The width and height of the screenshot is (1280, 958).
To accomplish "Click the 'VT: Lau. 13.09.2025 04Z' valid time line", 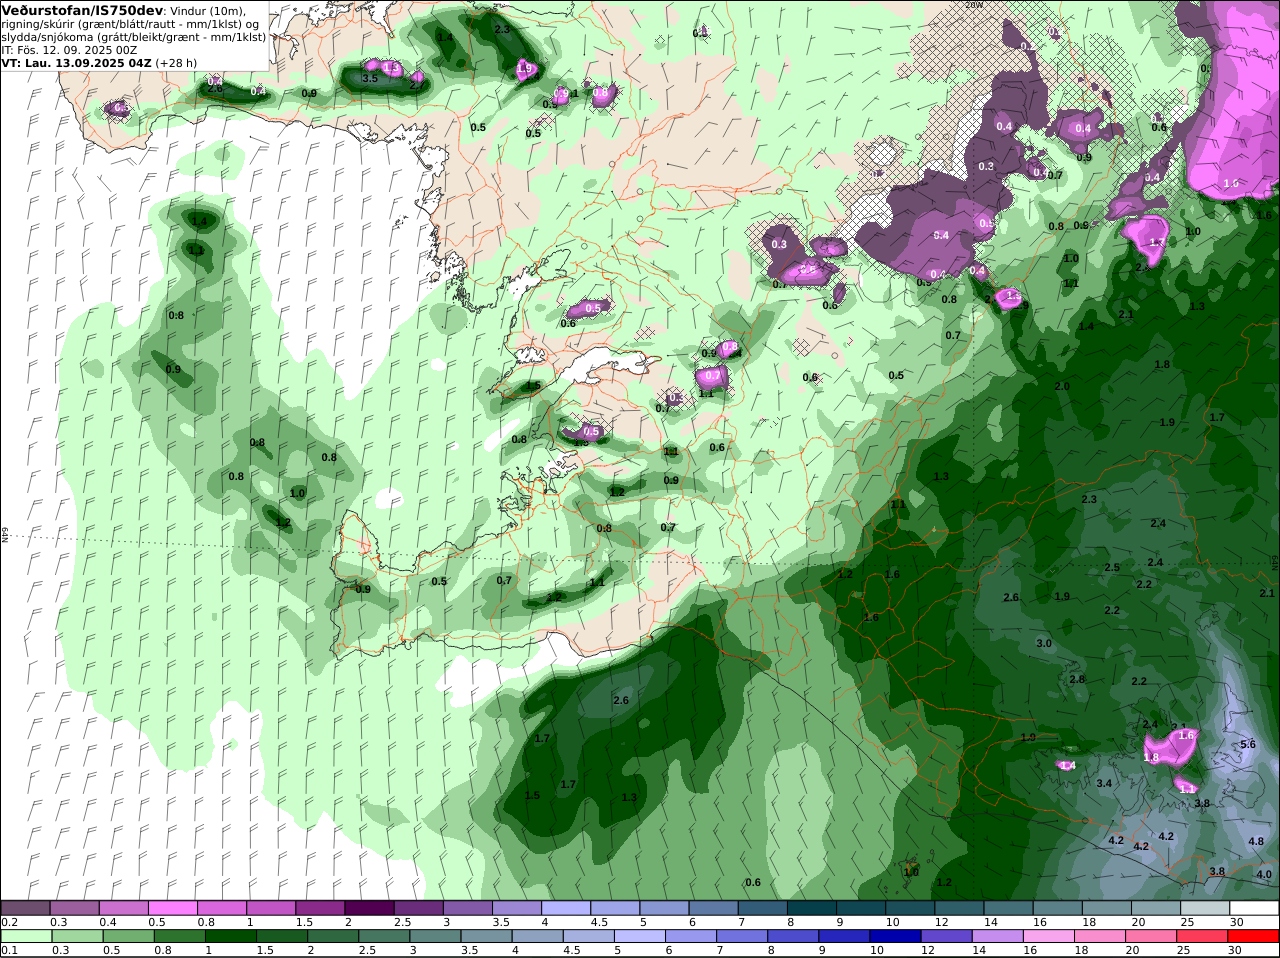I will coord(77,62).
